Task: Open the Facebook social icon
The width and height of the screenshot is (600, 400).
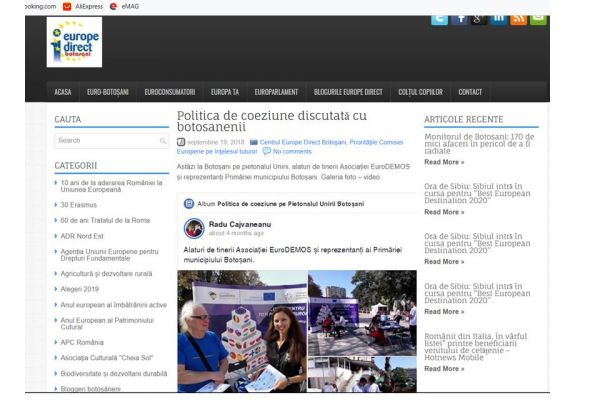Action: point(459,20)
